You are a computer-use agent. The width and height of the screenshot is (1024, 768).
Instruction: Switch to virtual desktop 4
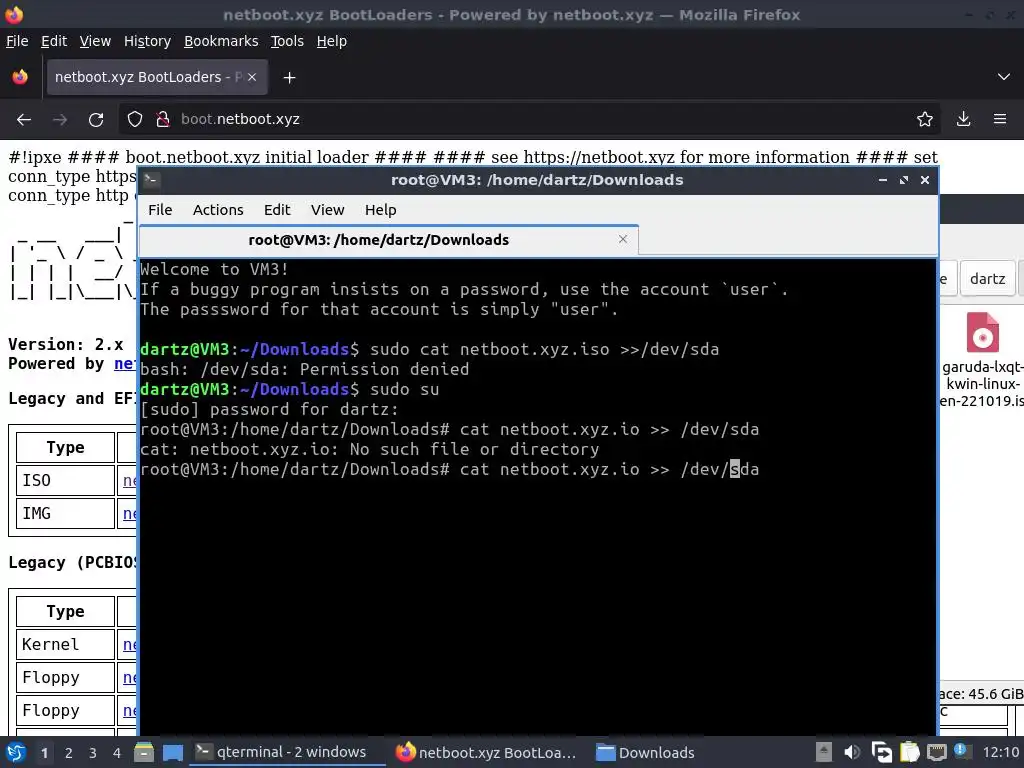pyautogui.click(x=117, y=753)
